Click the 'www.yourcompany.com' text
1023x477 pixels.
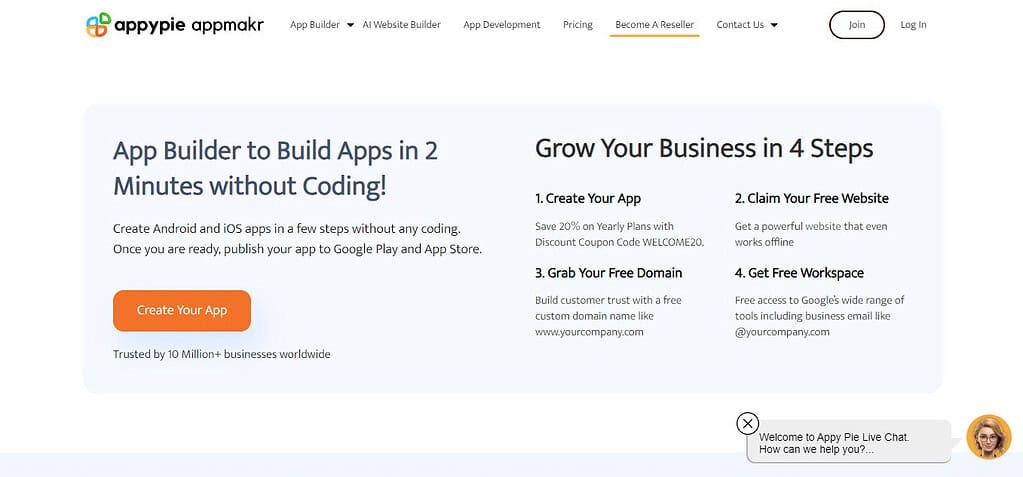(589, 331)
